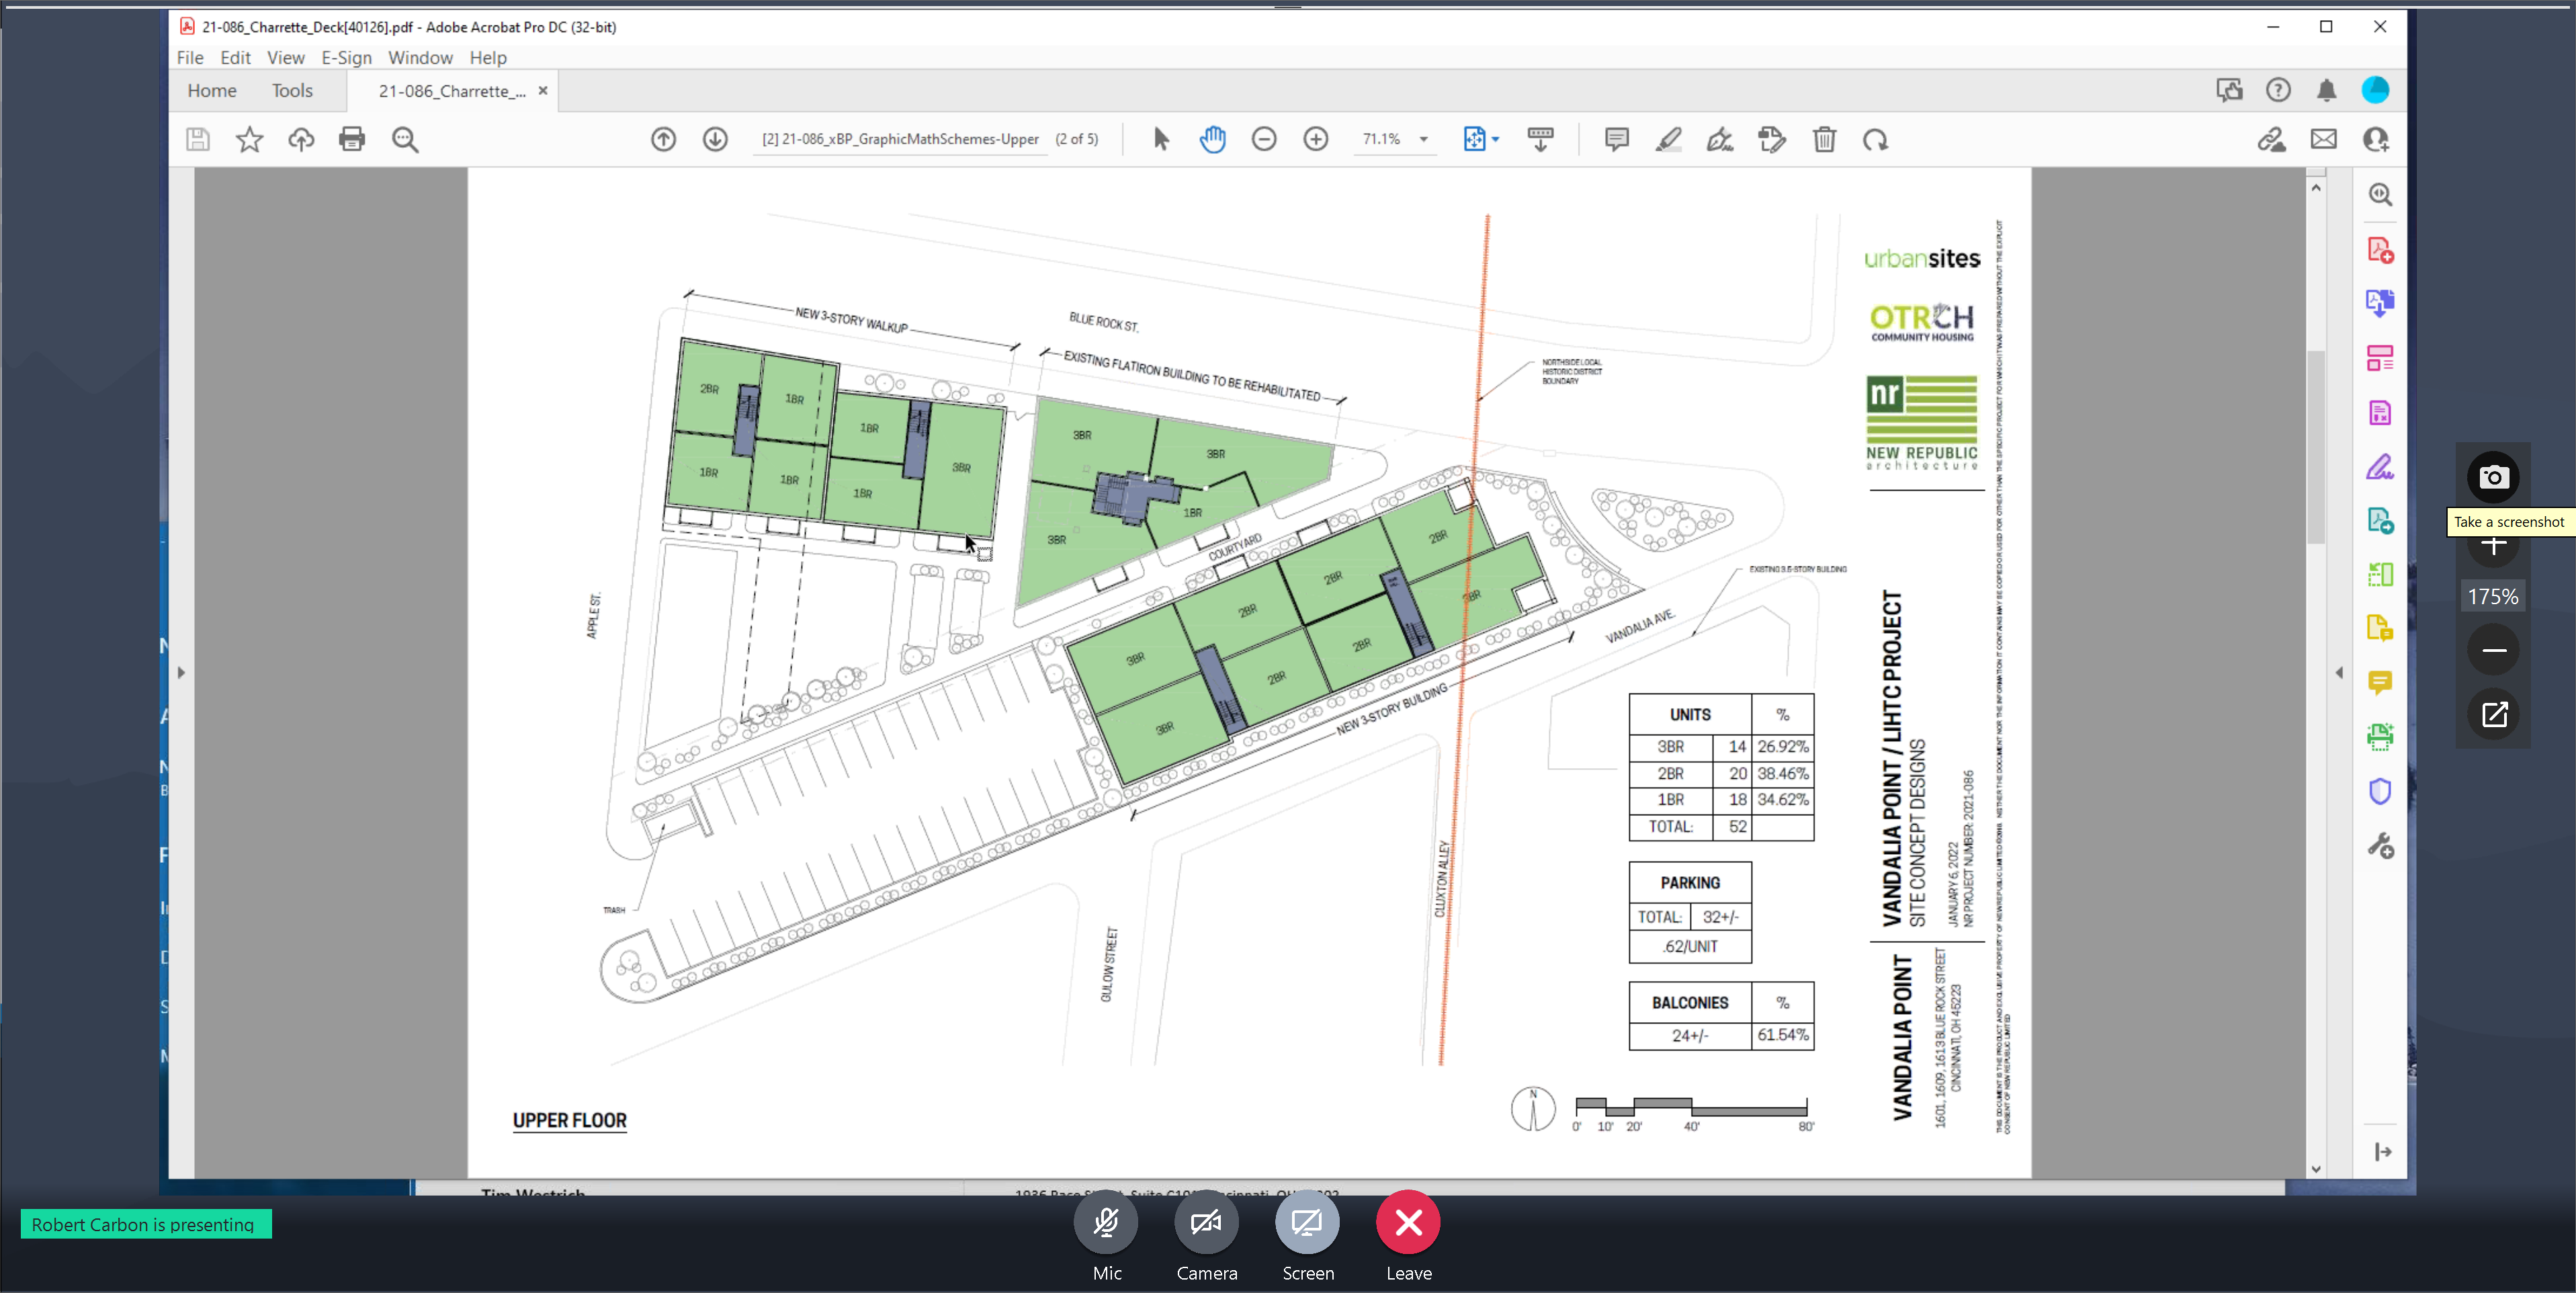Image resolution: width=2576 pixels, height=1293 pixels.
Task: Open the E-Sign menu
Action: point(346,58)
